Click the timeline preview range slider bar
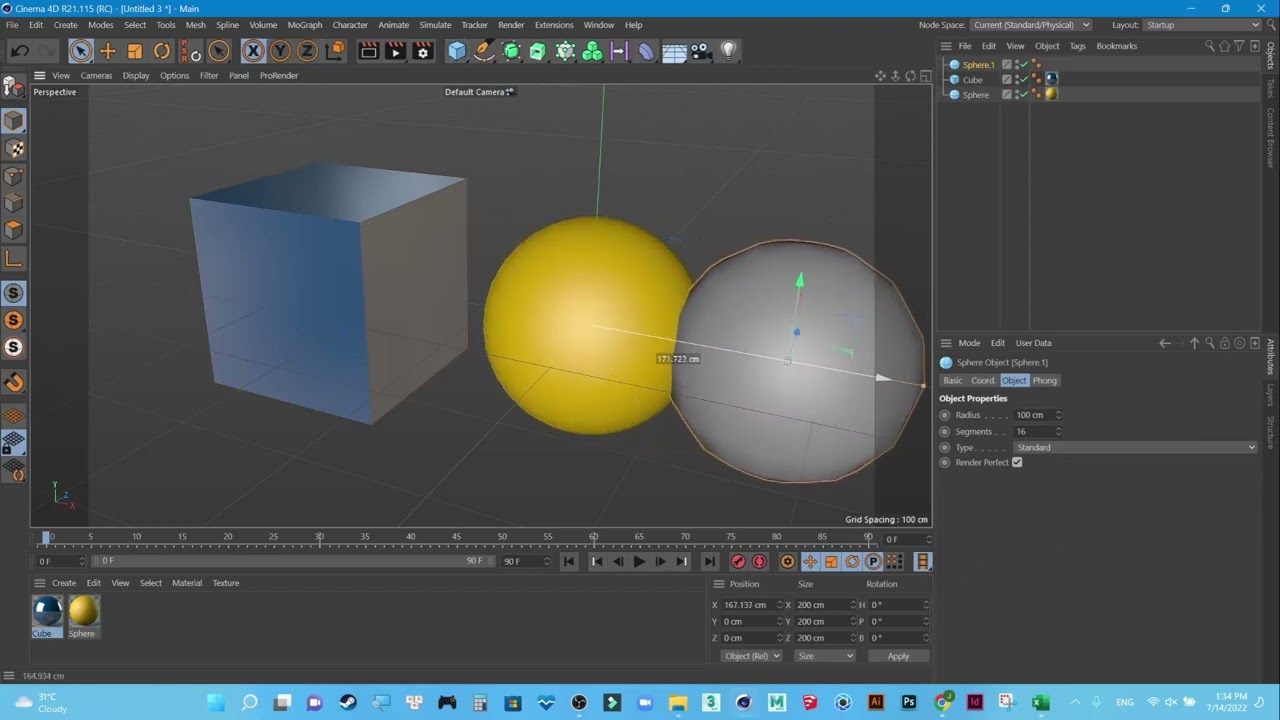 (x=291, y=562)
